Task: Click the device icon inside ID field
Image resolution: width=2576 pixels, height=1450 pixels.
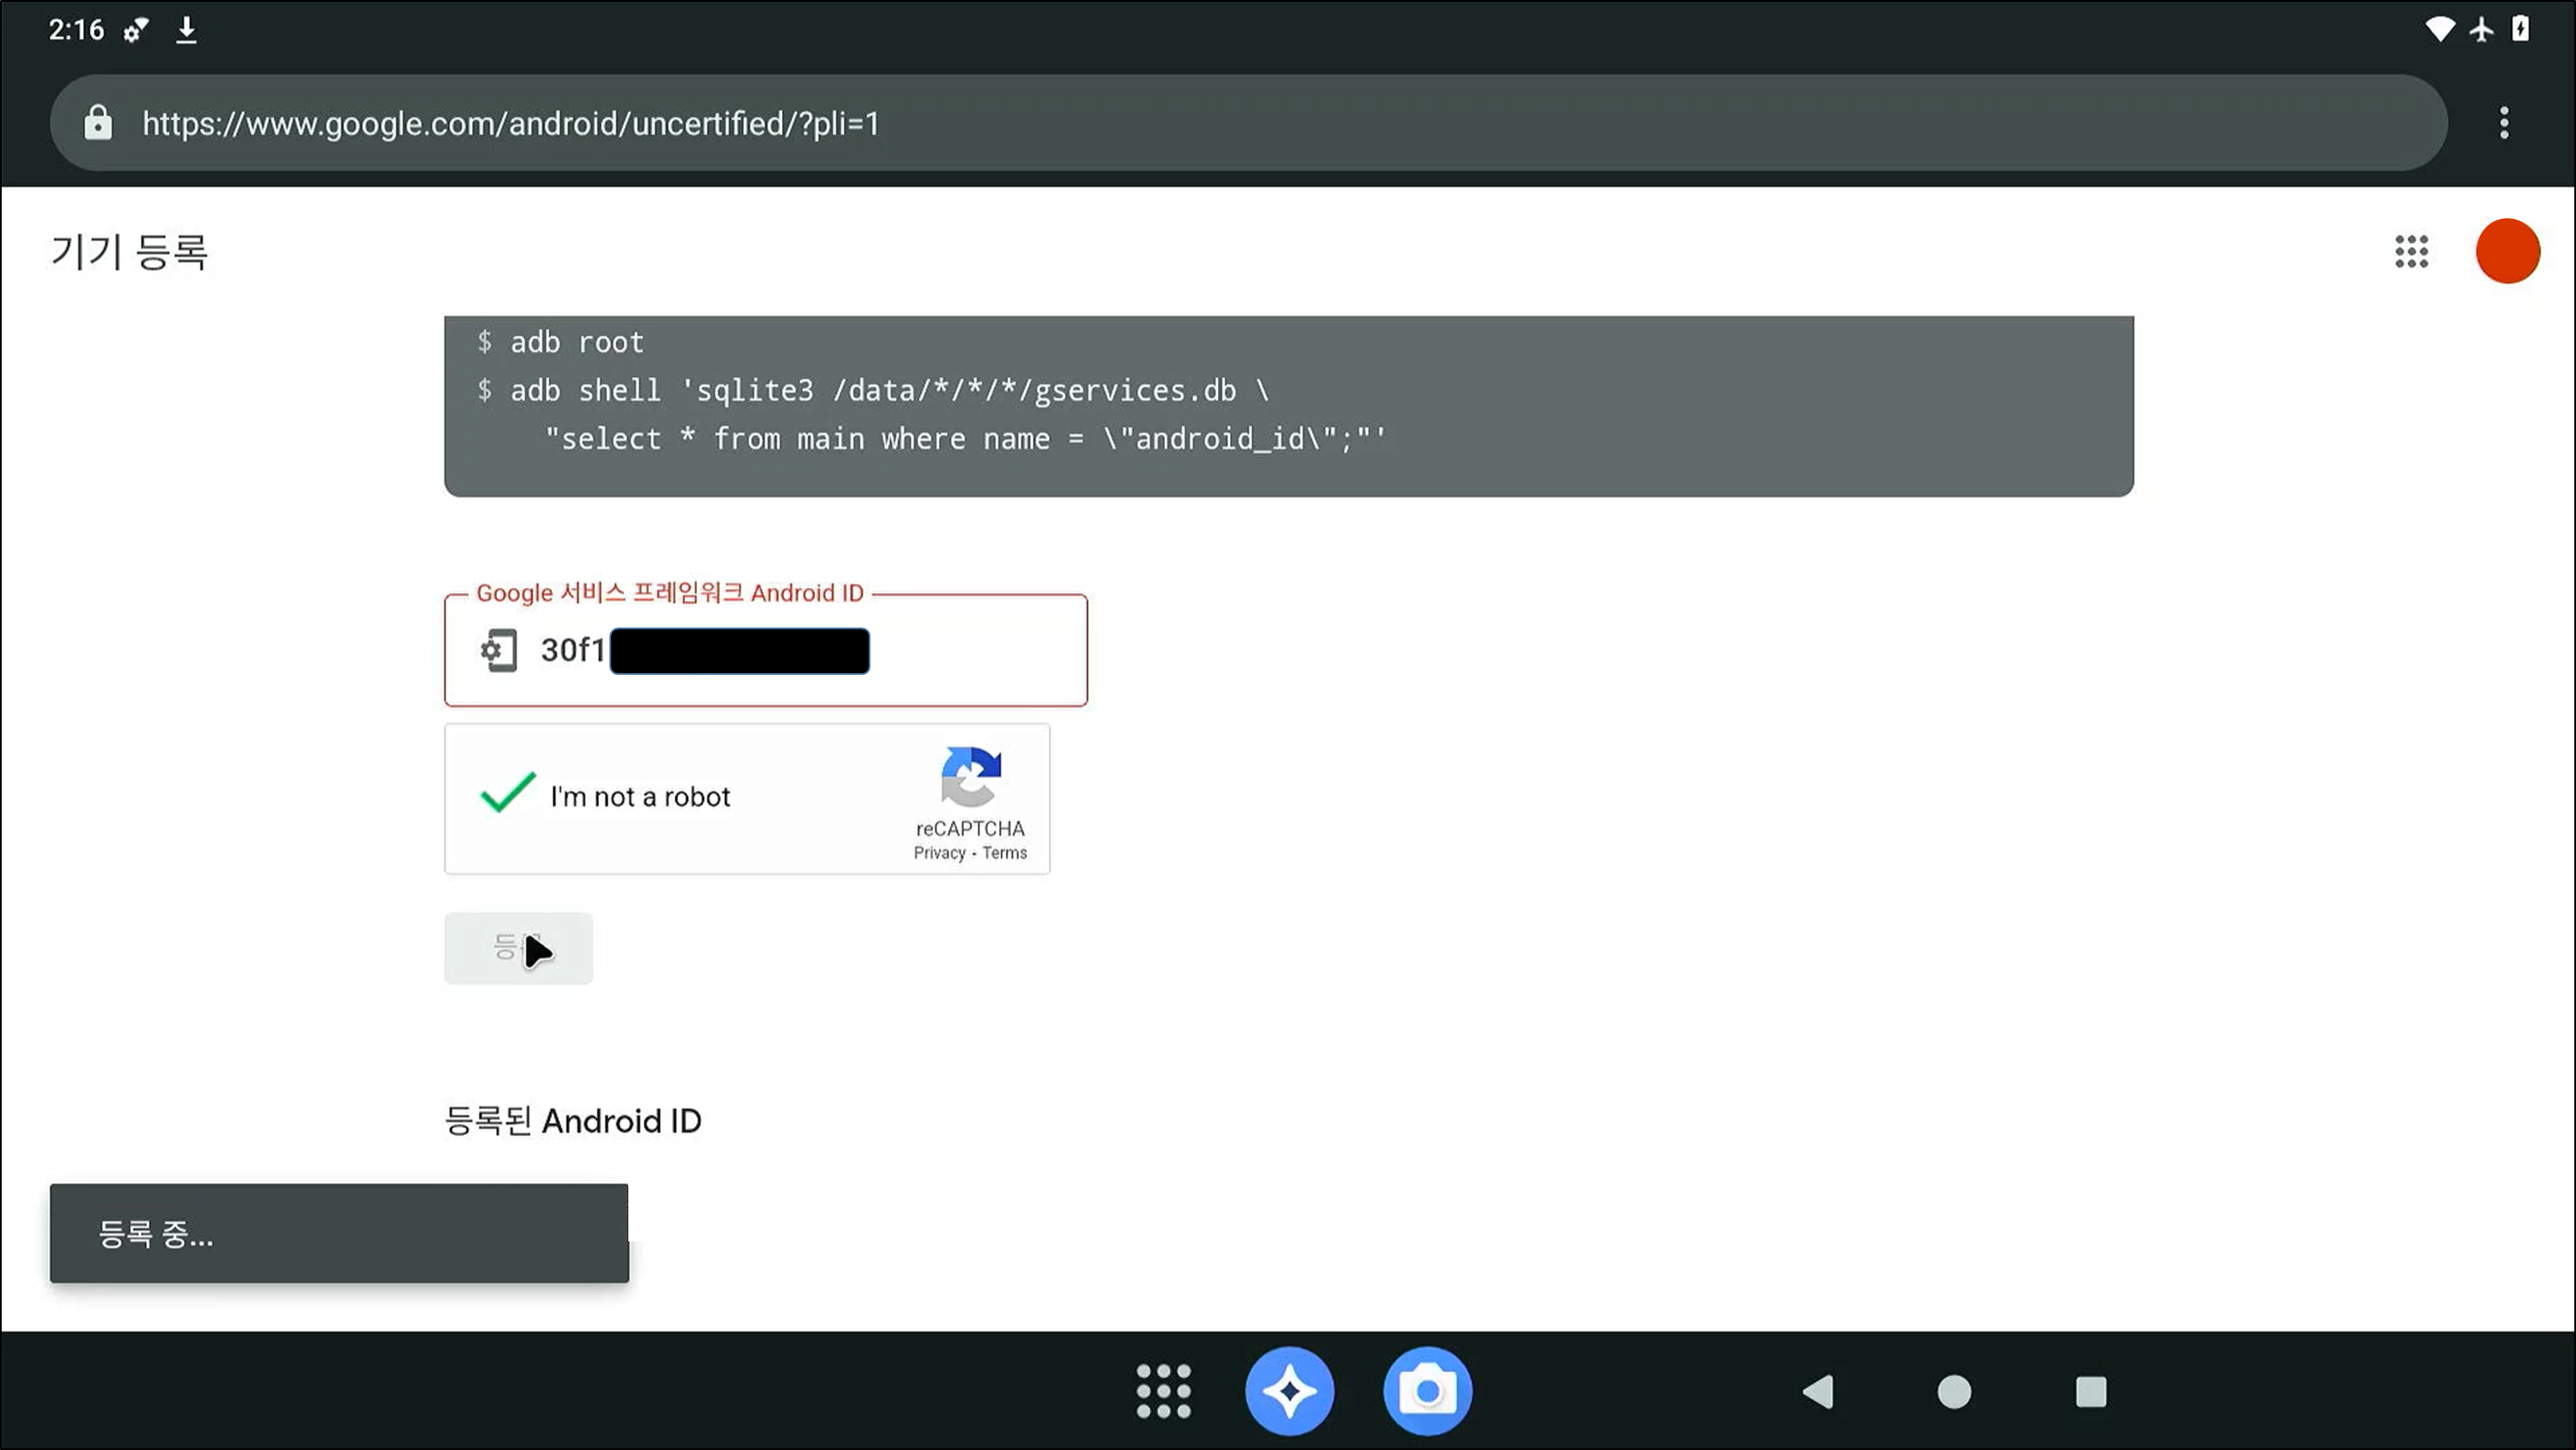Action: pyautogui.click(x=499, y=651)
